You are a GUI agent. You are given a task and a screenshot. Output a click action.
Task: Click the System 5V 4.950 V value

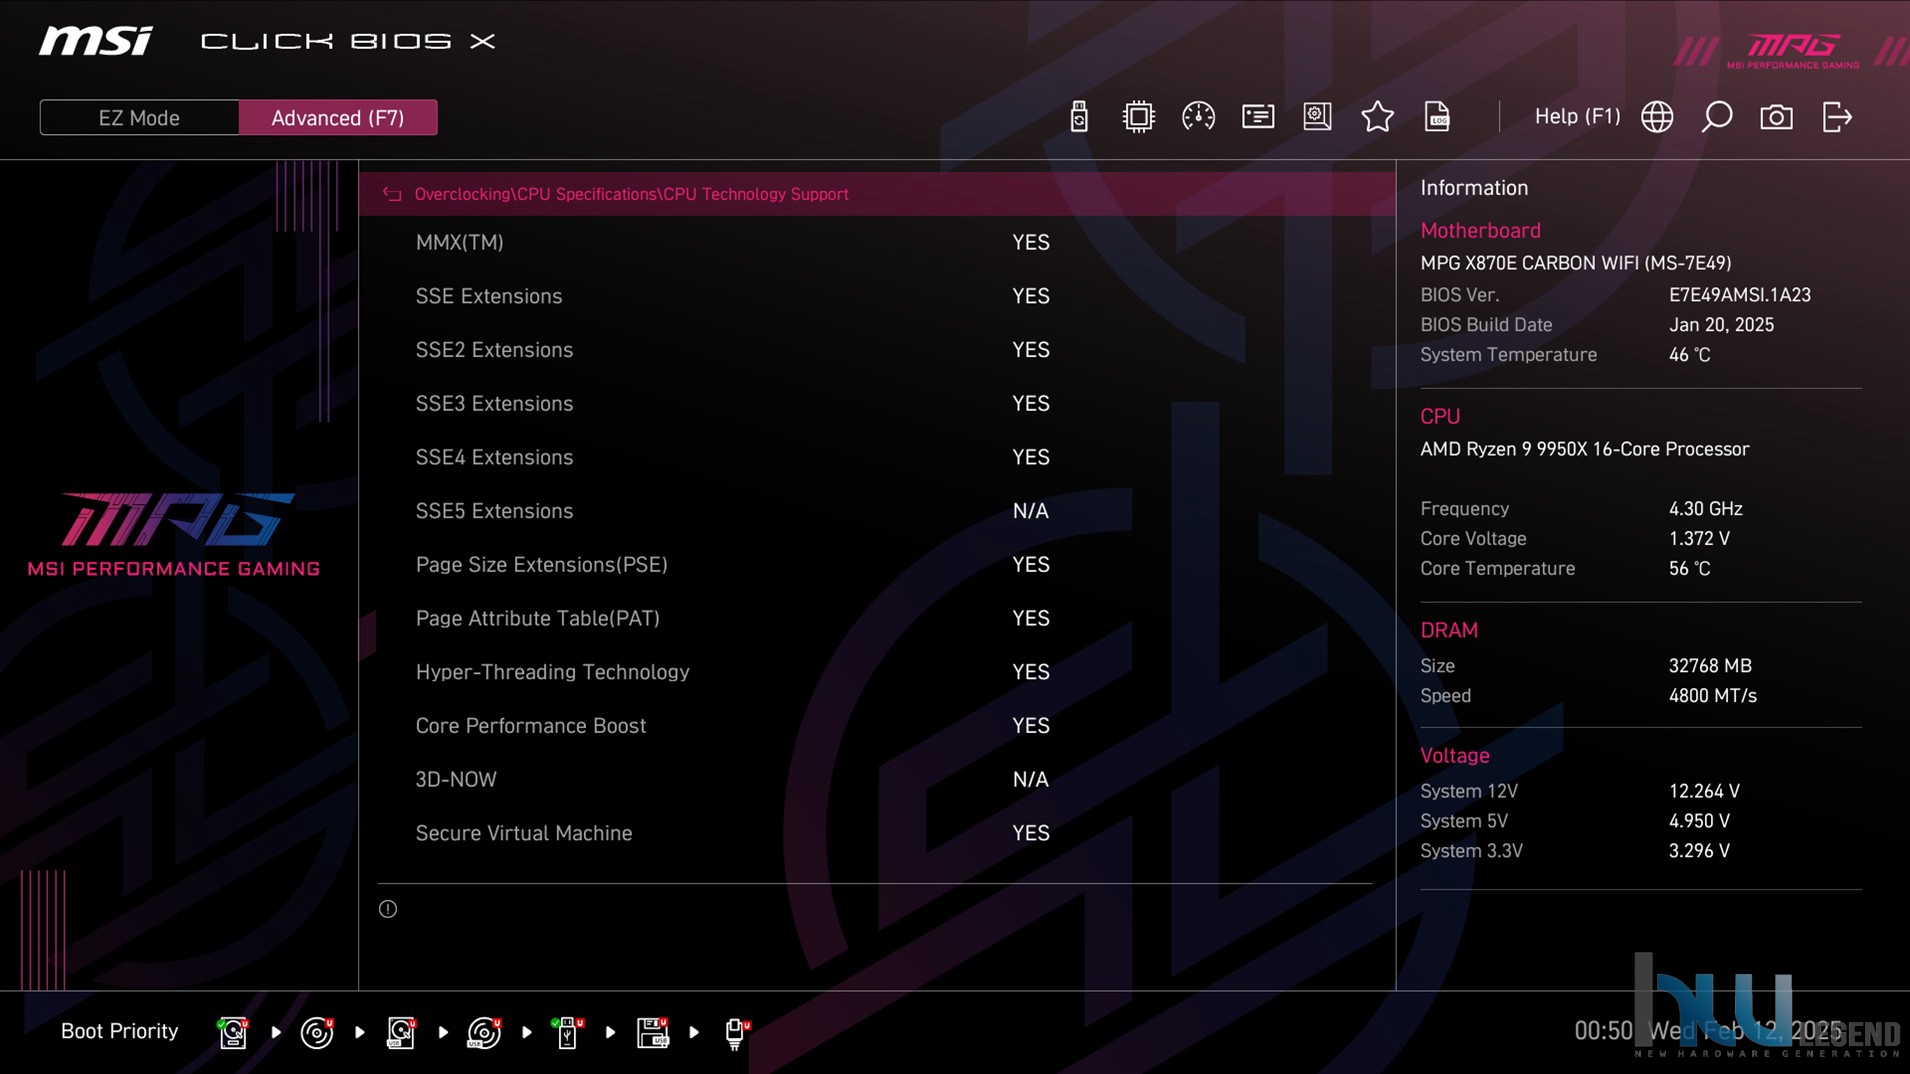(x=1699, y=821)
